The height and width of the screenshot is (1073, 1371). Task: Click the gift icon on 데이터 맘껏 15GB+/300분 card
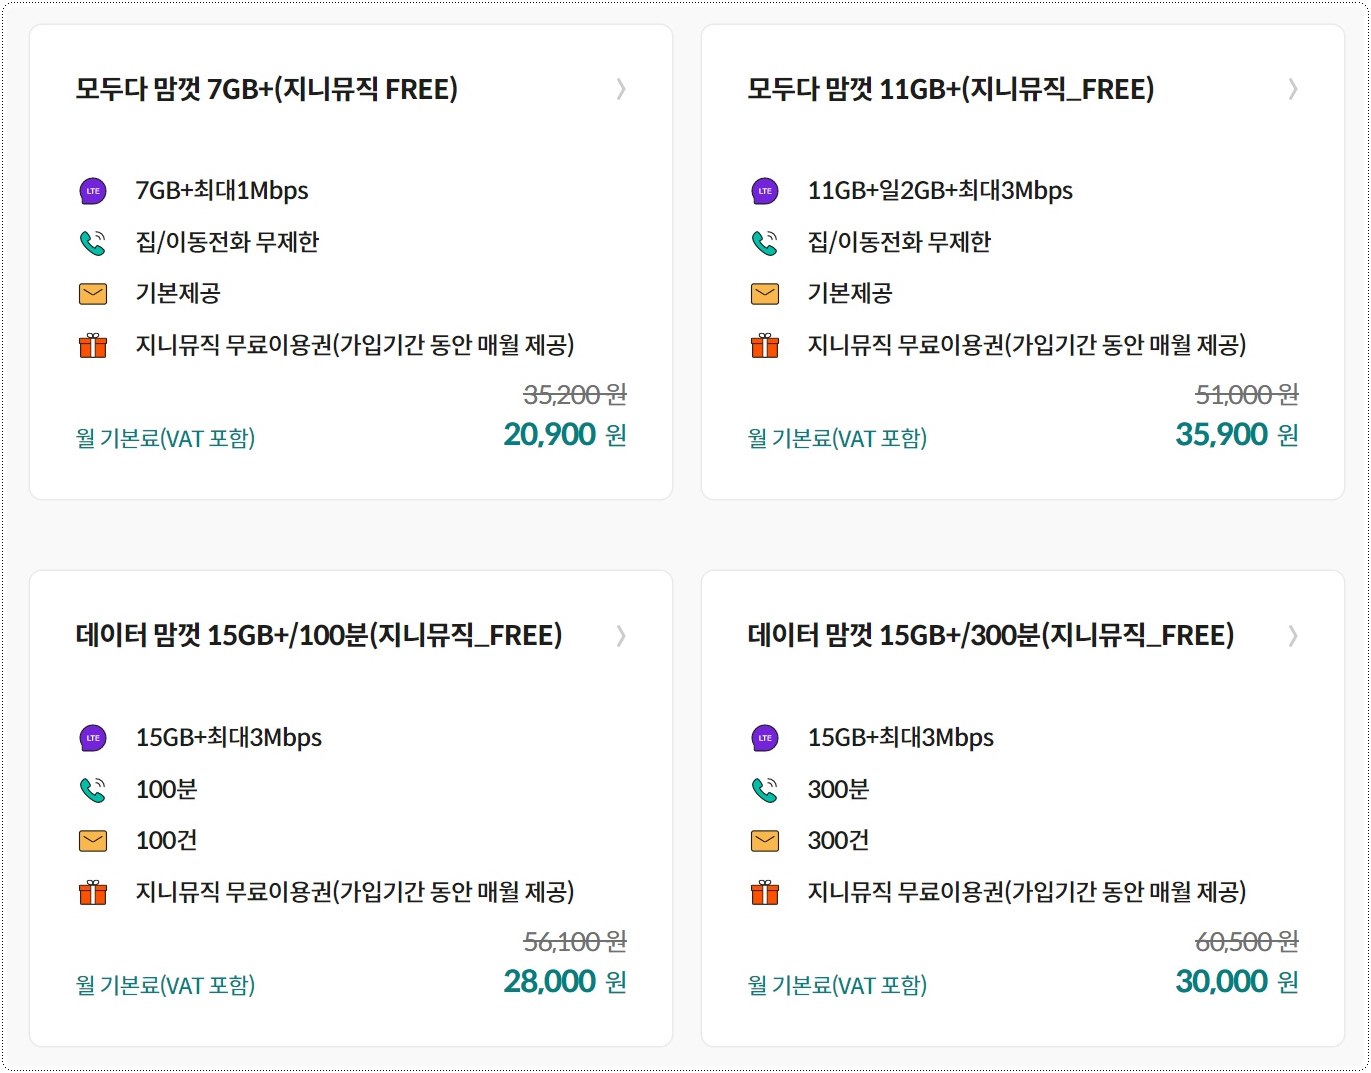[765, 893]
